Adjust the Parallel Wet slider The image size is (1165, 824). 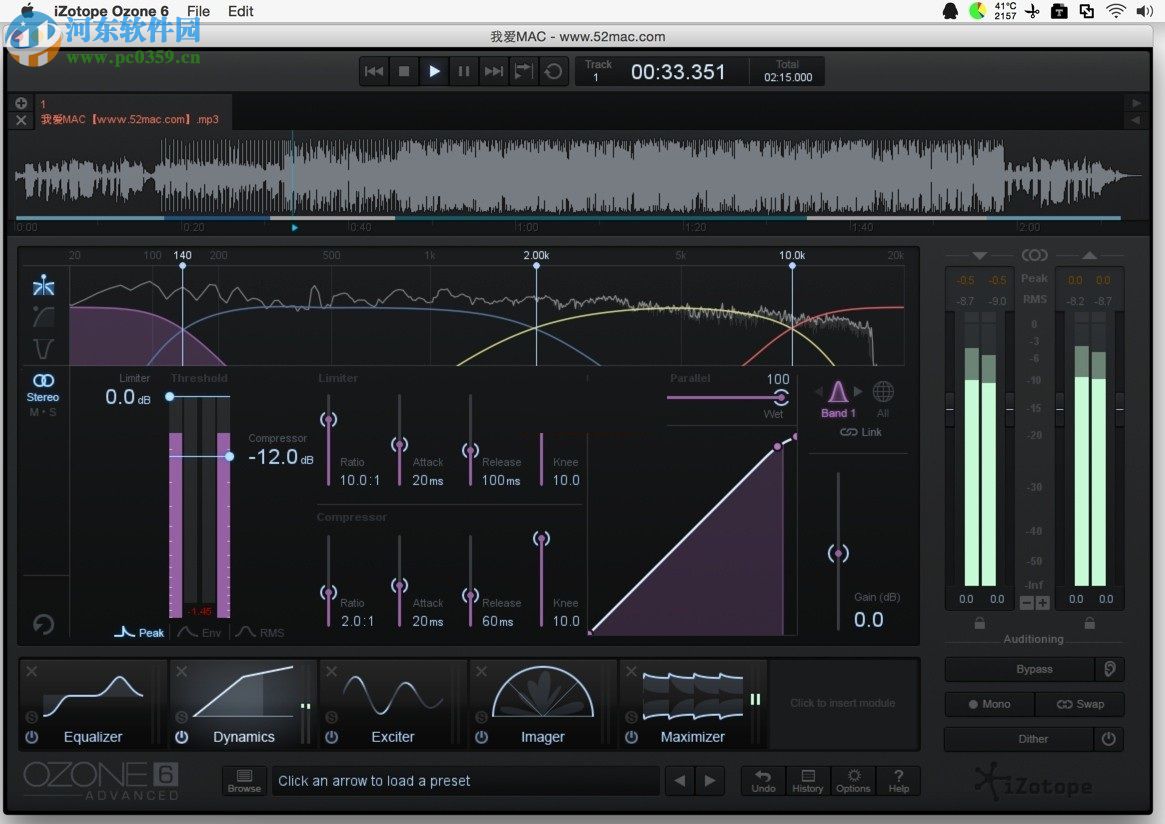tap(781, 398)
